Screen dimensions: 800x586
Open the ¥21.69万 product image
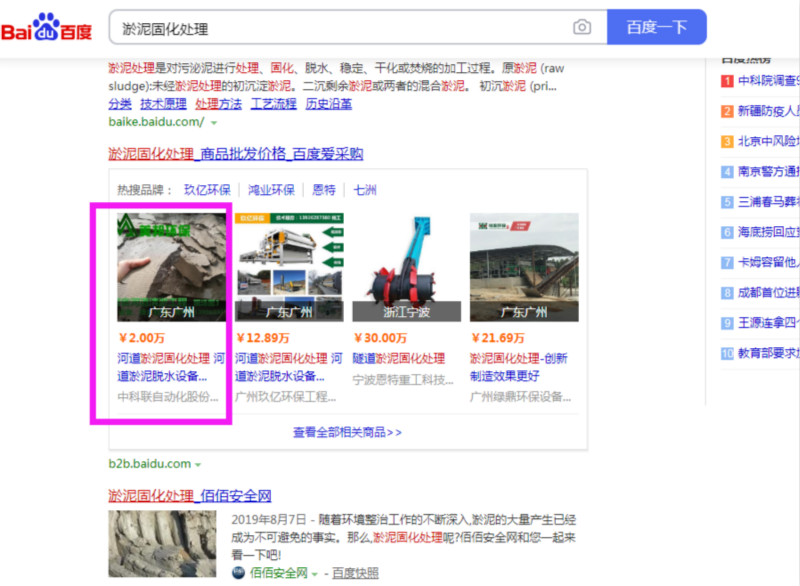pyautogui.click(x=524, y=267)
